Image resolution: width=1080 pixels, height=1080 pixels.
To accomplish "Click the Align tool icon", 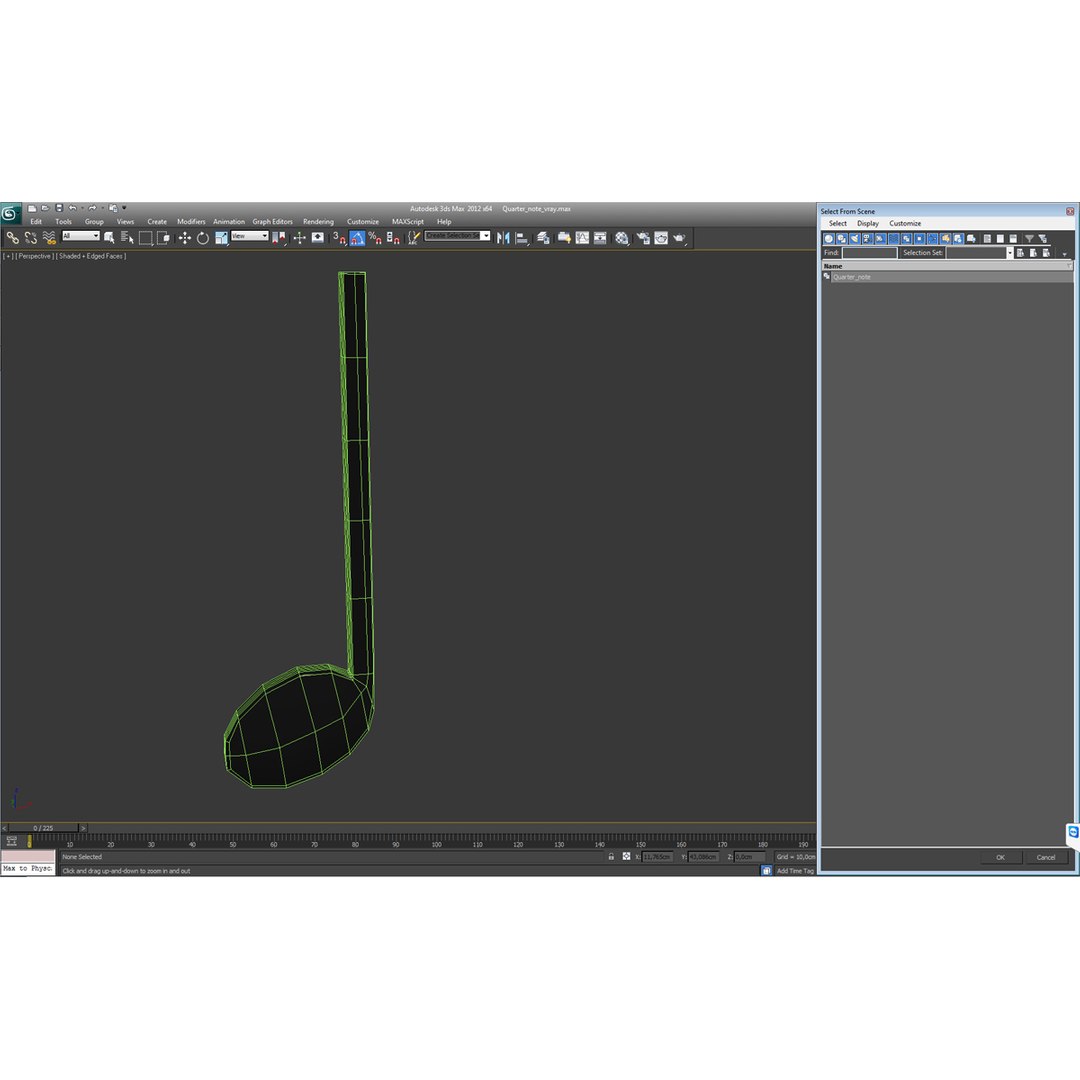I will [x=522, y=238].
